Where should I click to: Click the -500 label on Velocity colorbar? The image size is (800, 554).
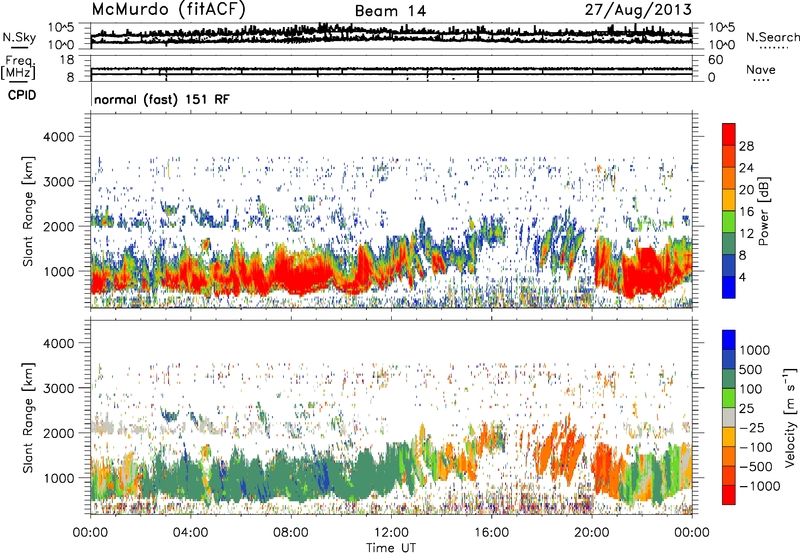pos(756,467)
